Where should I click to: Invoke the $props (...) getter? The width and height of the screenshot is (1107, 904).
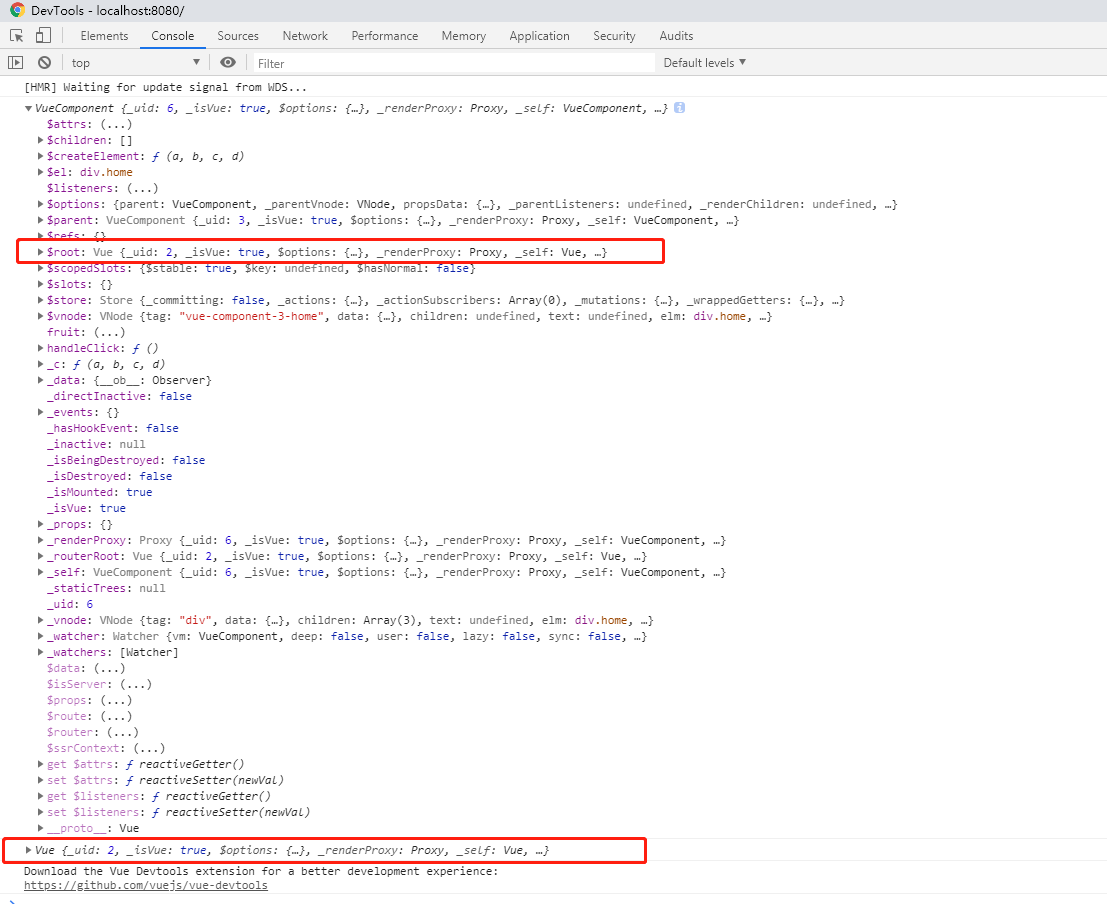116,700
